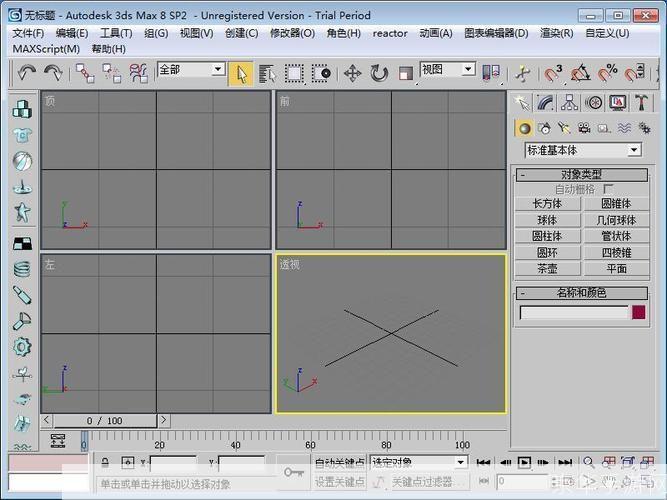The width and height of the screenshot is (667, 500).
Task: Open the object color swatch
Action: pyautogui.click(x=639, y=313)
